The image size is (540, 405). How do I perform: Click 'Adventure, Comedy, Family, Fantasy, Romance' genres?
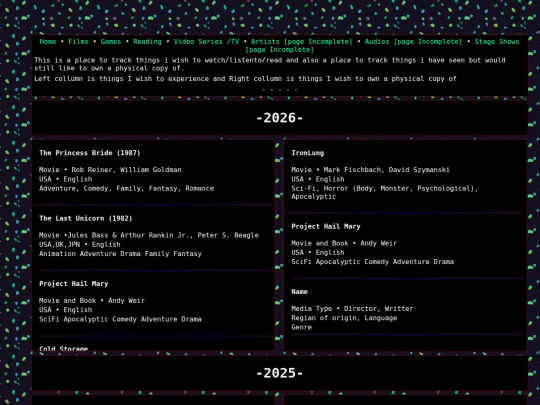click(126, 188)
